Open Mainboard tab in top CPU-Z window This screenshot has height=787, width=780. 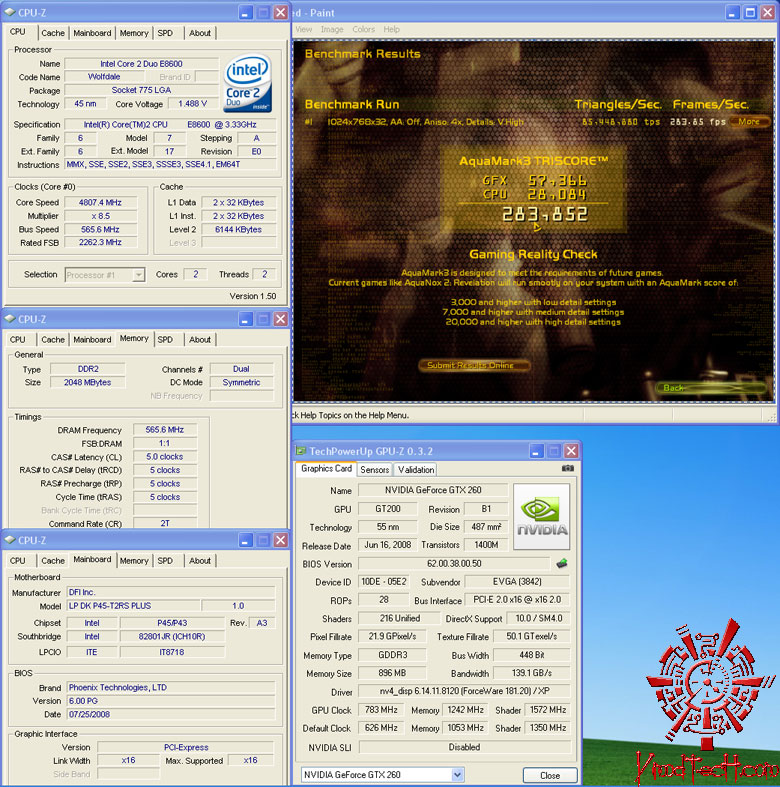pyautogui.click(x=92, y=33)
